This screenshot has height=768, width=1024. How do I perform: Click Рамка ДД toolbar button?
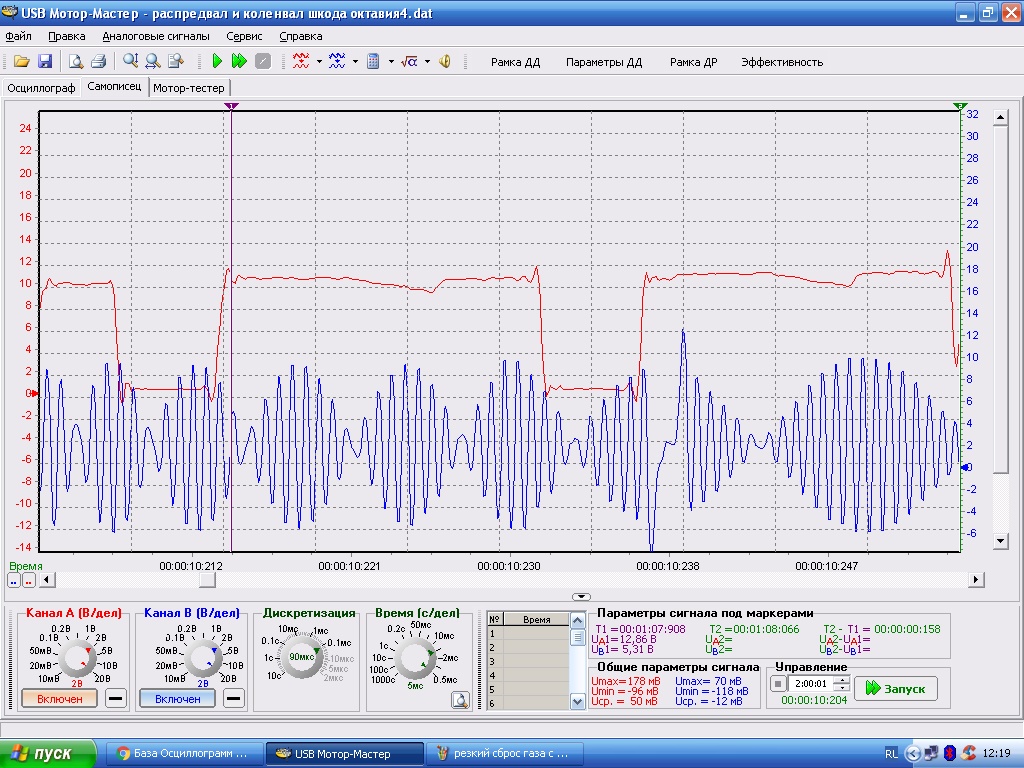(515, 62)
